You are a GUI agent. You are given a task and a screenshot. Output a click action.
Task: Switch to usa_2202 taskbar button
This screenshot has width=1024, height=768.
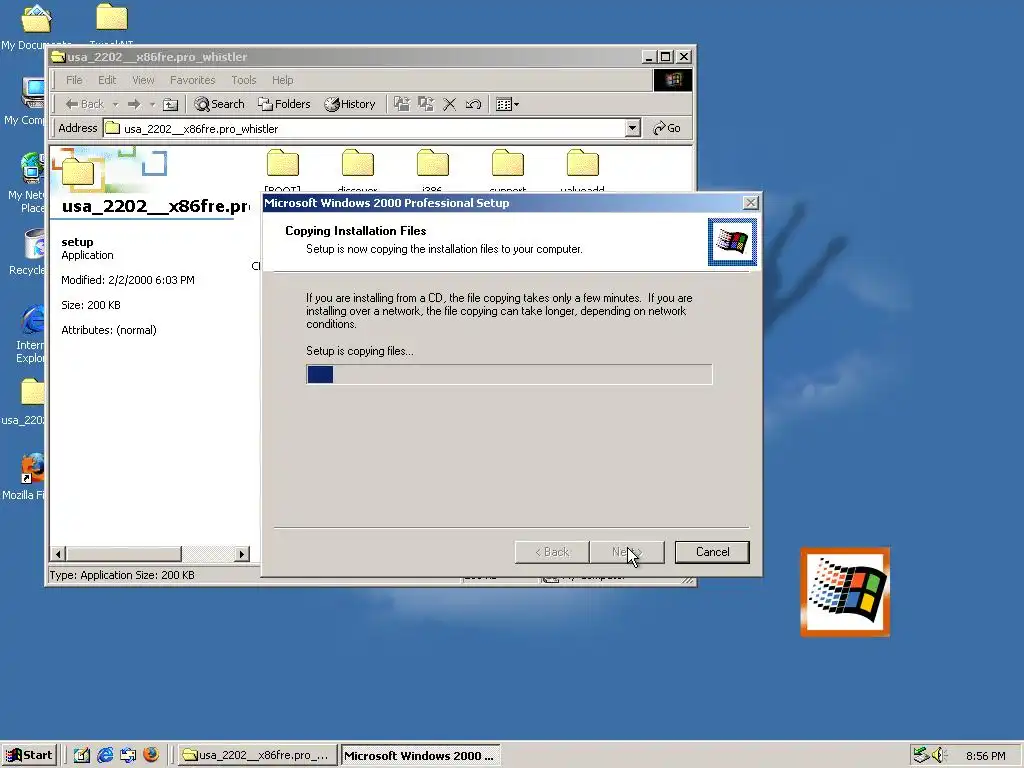coord(257,755)
